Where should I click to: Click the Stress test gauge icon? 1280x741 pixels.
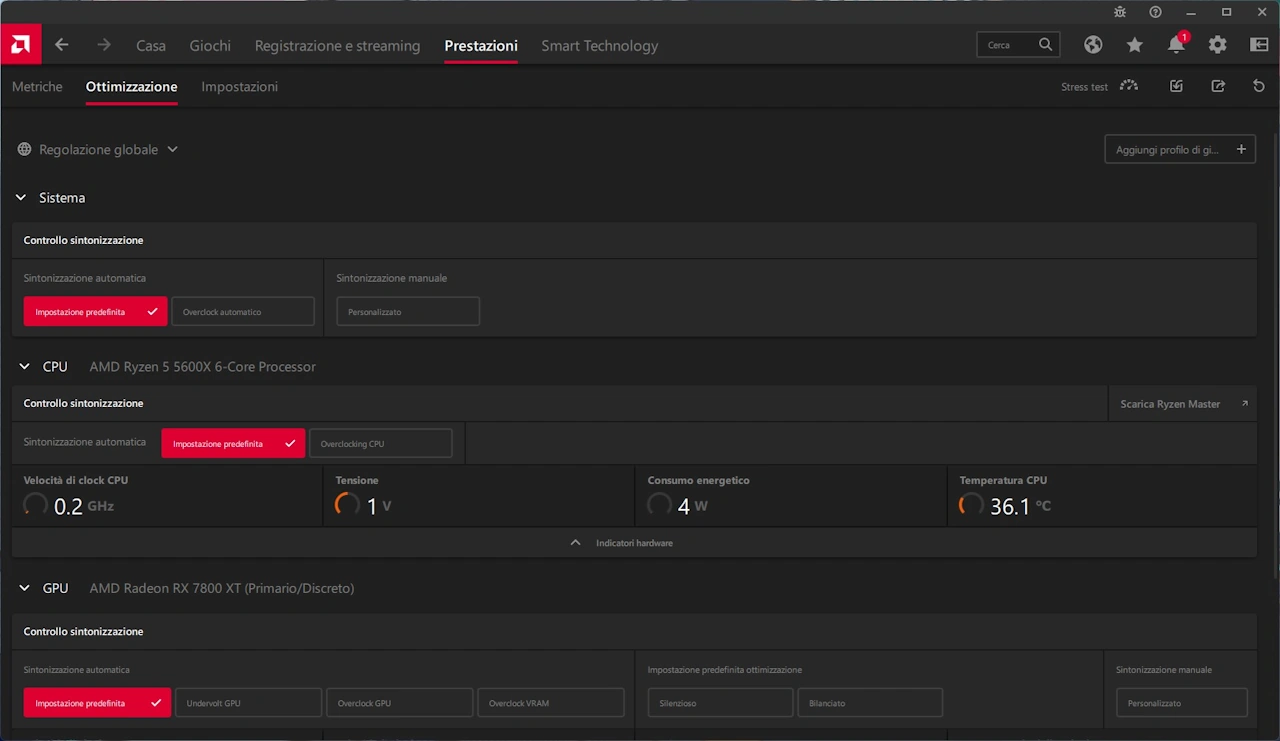[x=1129, y=86]
